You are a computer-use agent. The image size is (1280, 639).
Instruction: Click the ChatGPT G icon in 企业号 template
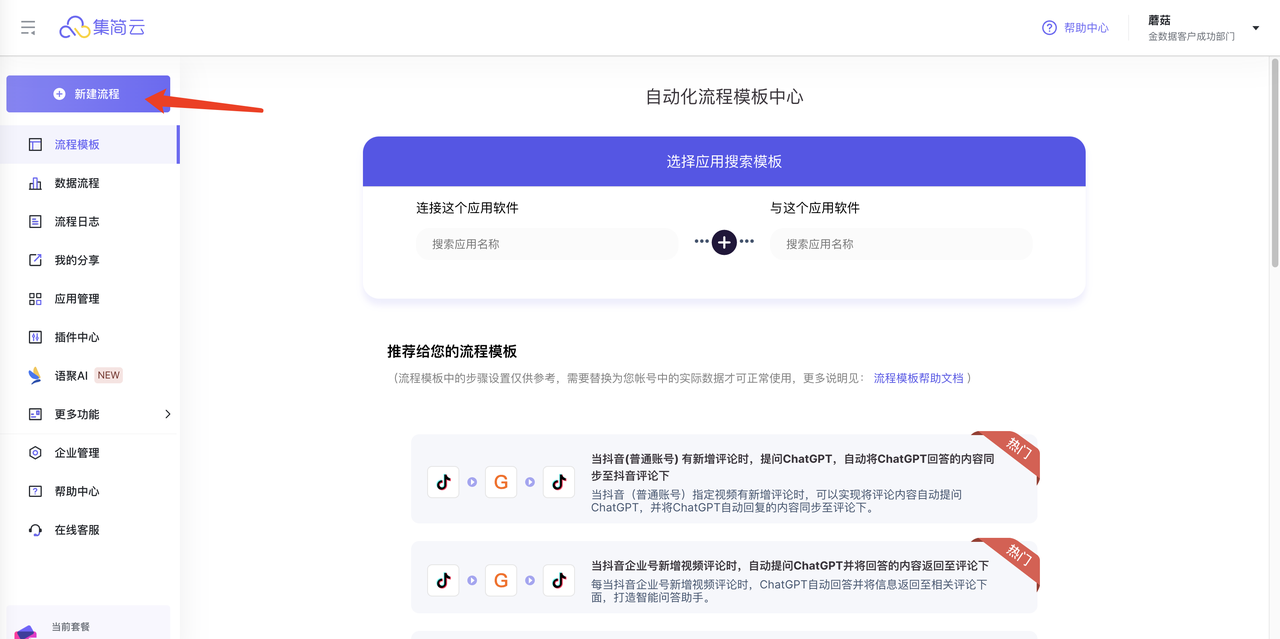[501, 580]
